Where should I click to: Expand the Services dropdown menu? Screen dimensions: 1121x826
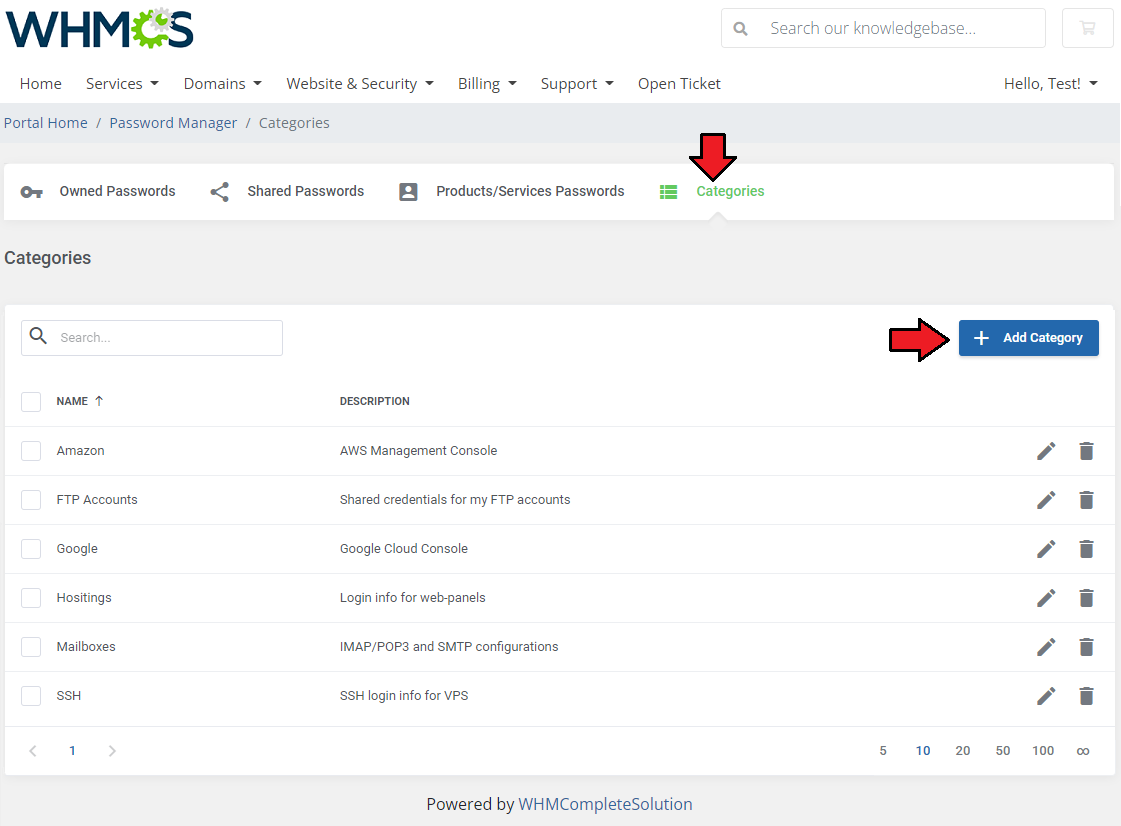(122, 84)
